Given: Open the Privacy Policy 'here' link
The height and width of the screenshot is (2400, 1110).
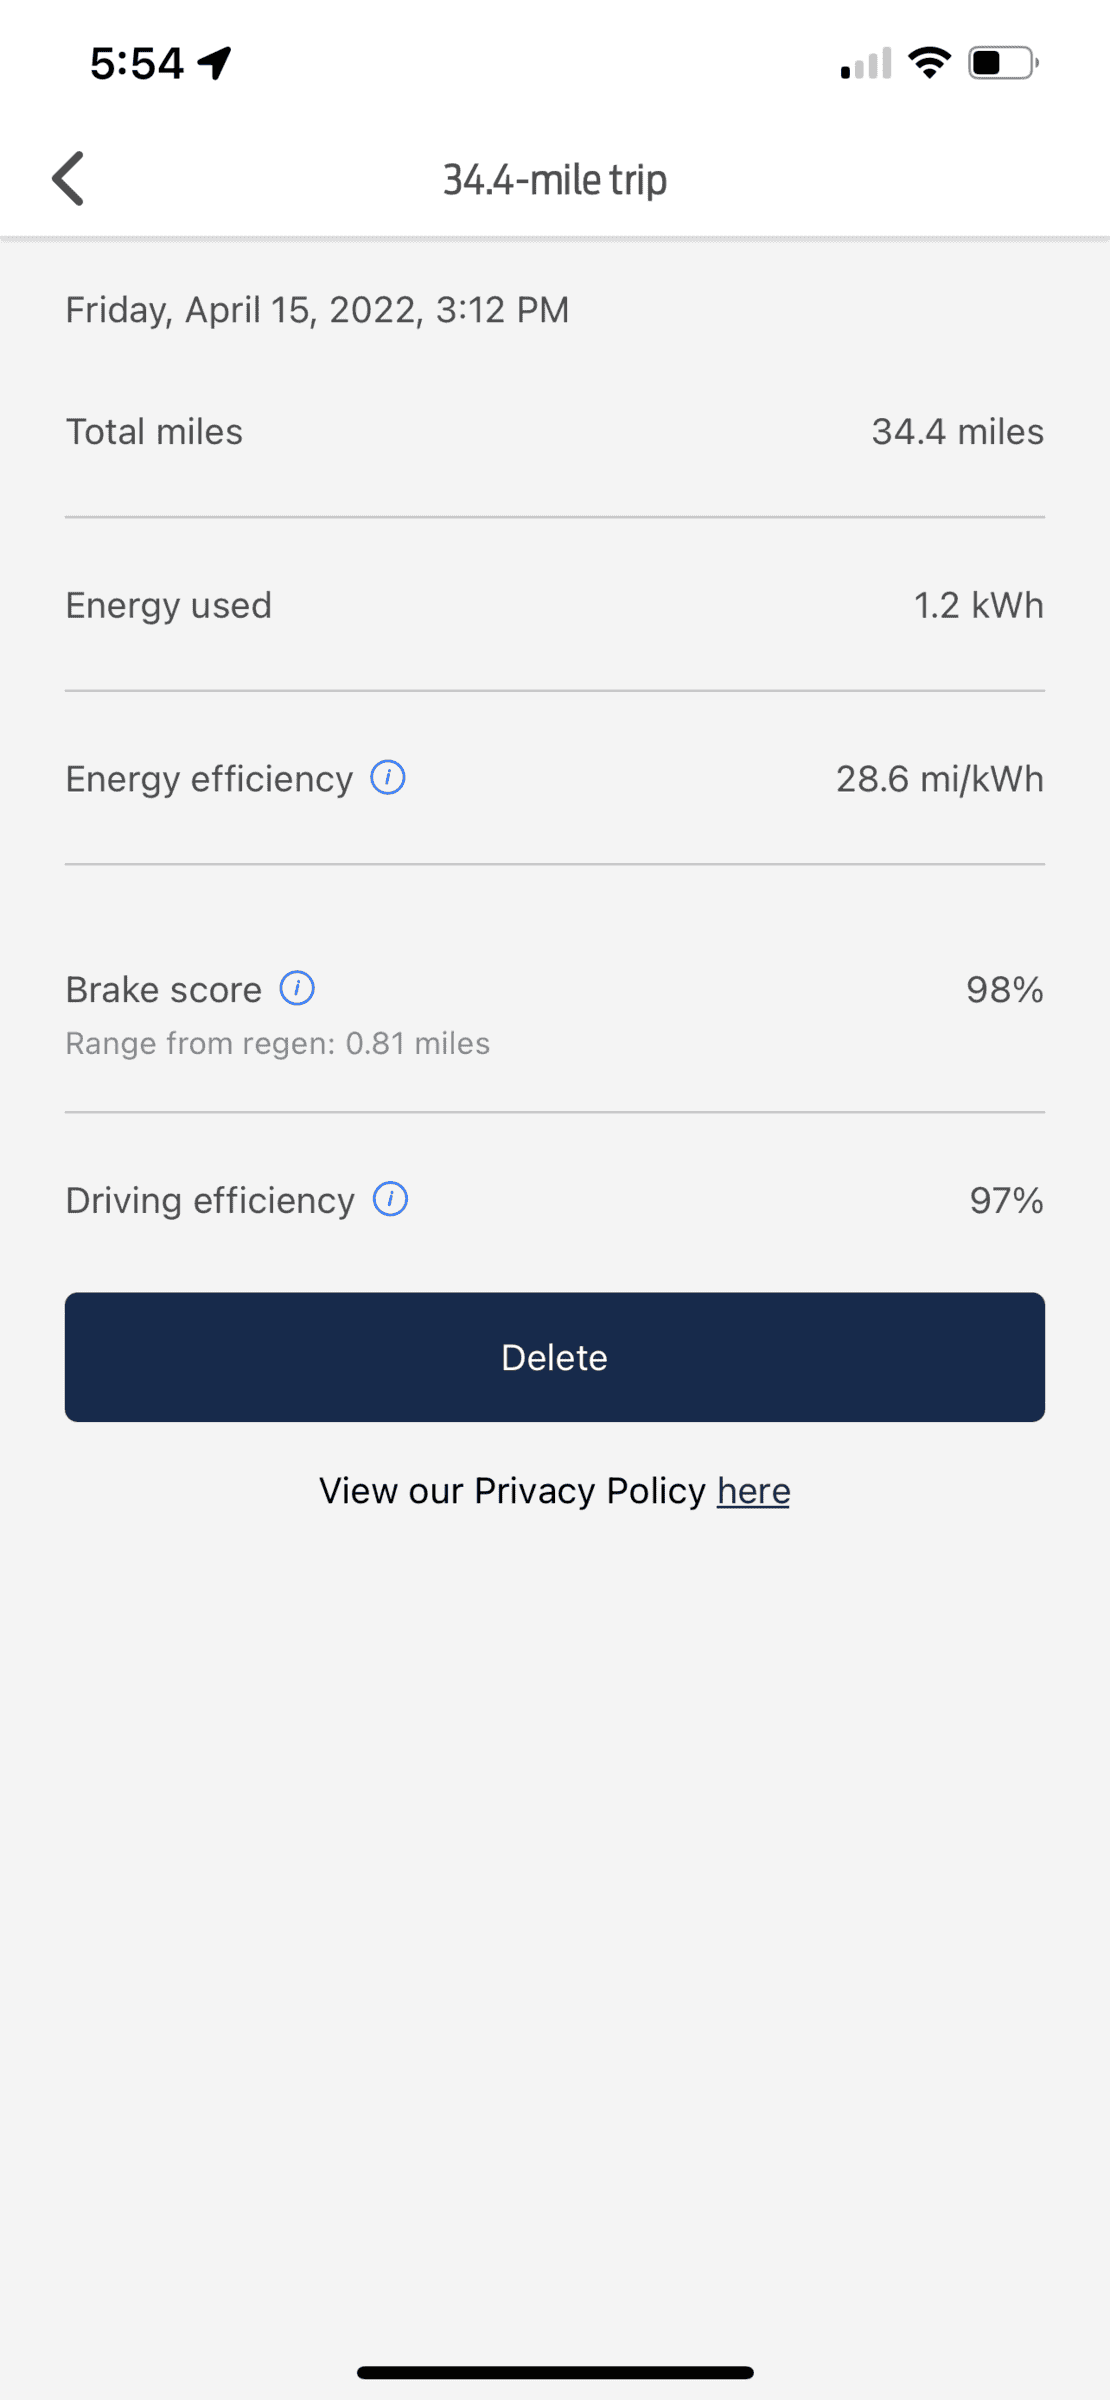Looking at the screenshot, I should click(753, 1491).
